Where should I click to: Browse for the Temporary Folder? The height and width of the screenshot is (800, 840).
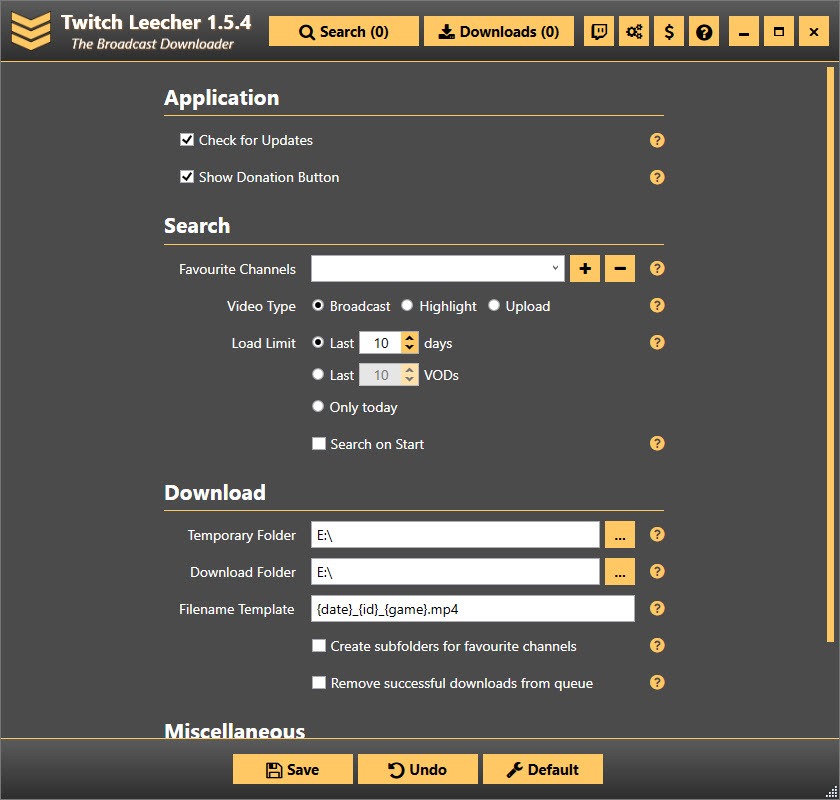[619, 534]
